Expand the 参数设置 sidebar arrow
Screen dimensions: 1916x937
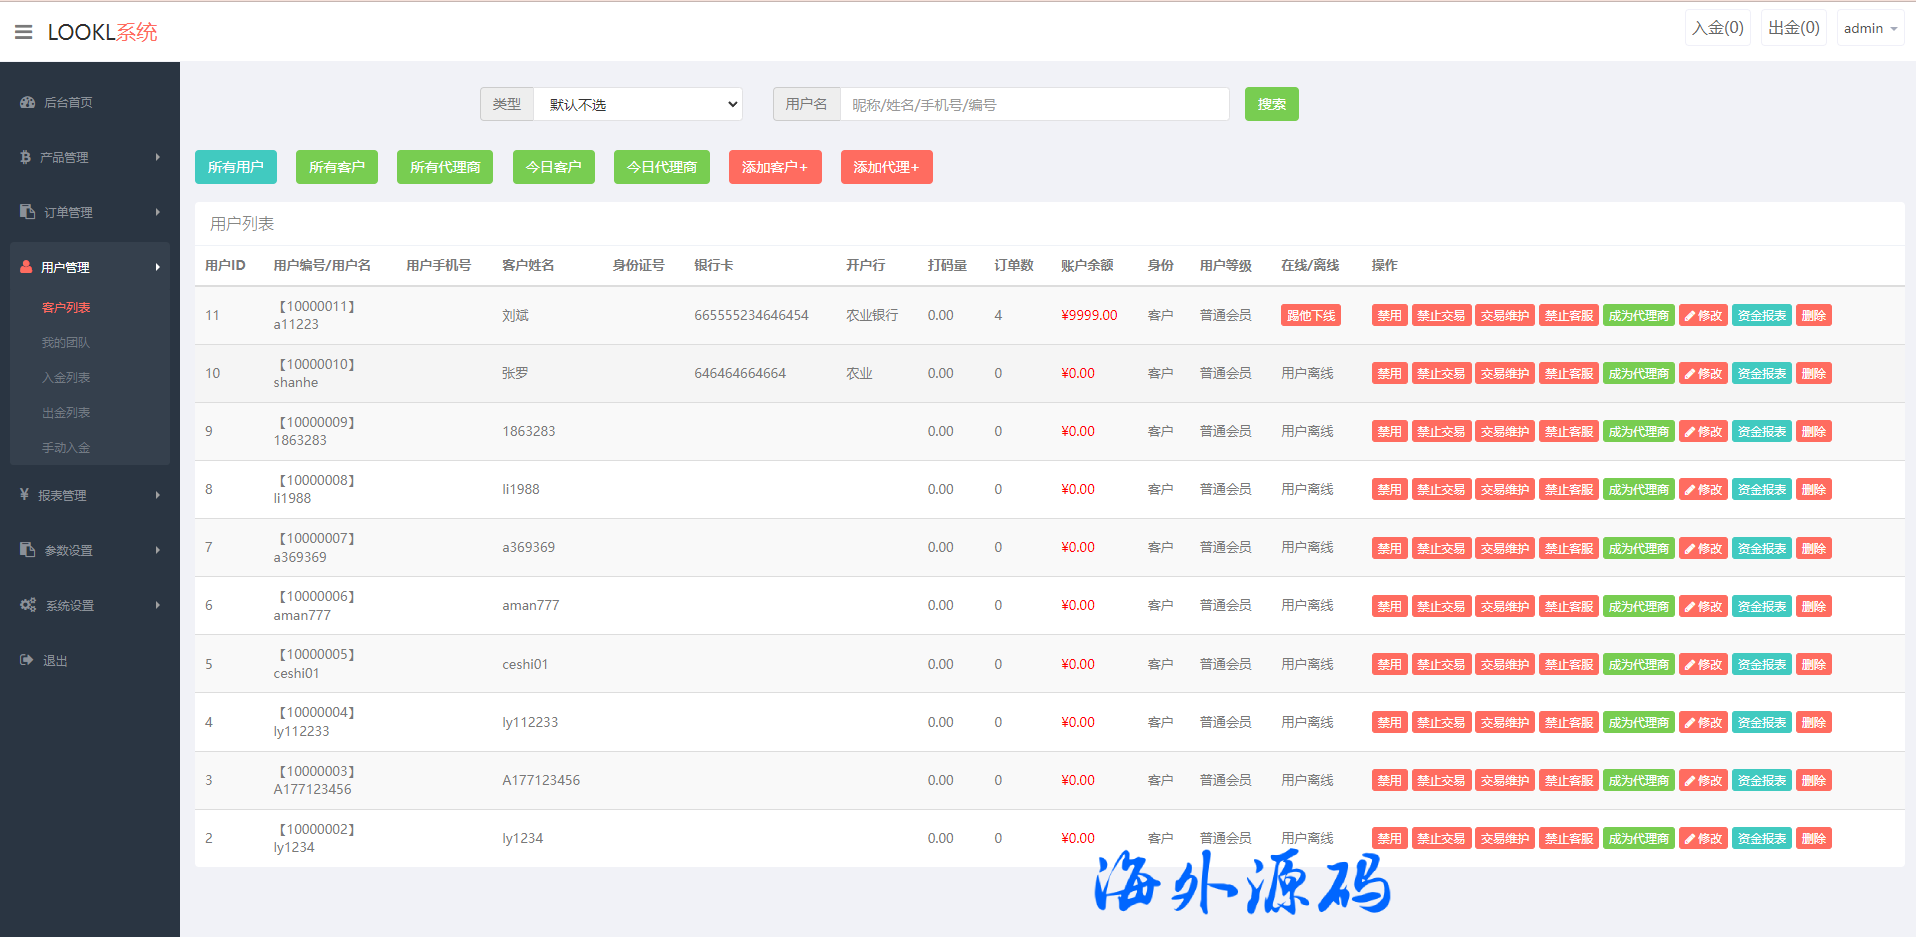pyautogui.click(x=158, y=550)
